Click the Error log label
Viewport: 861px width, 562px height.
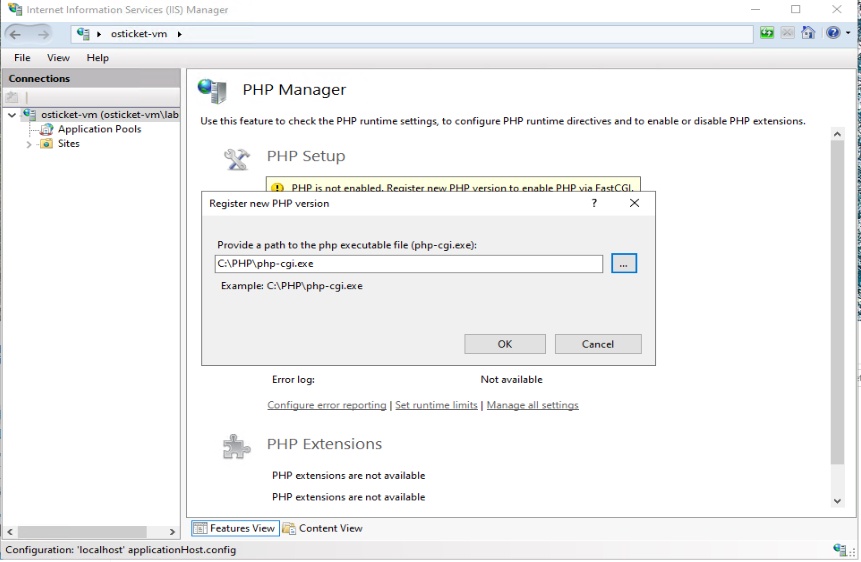293,380
